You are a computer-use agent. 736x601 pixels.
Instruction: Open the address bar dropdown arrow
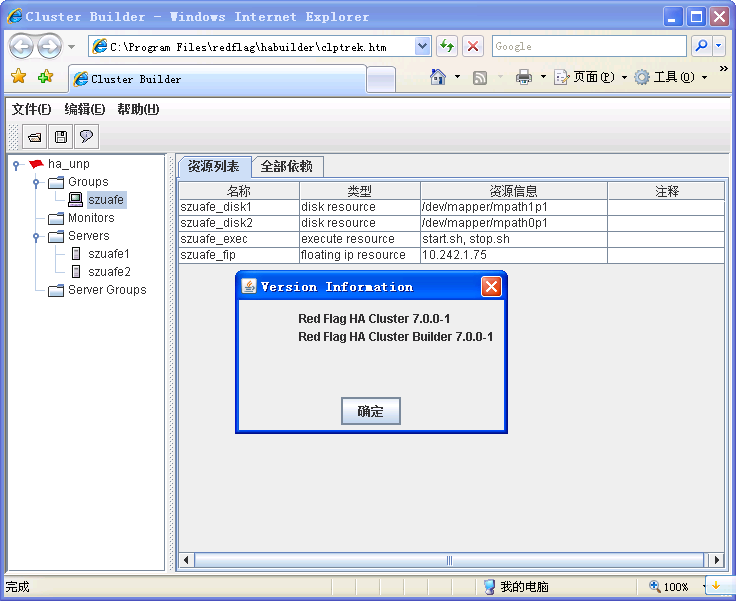click(422, 46)
